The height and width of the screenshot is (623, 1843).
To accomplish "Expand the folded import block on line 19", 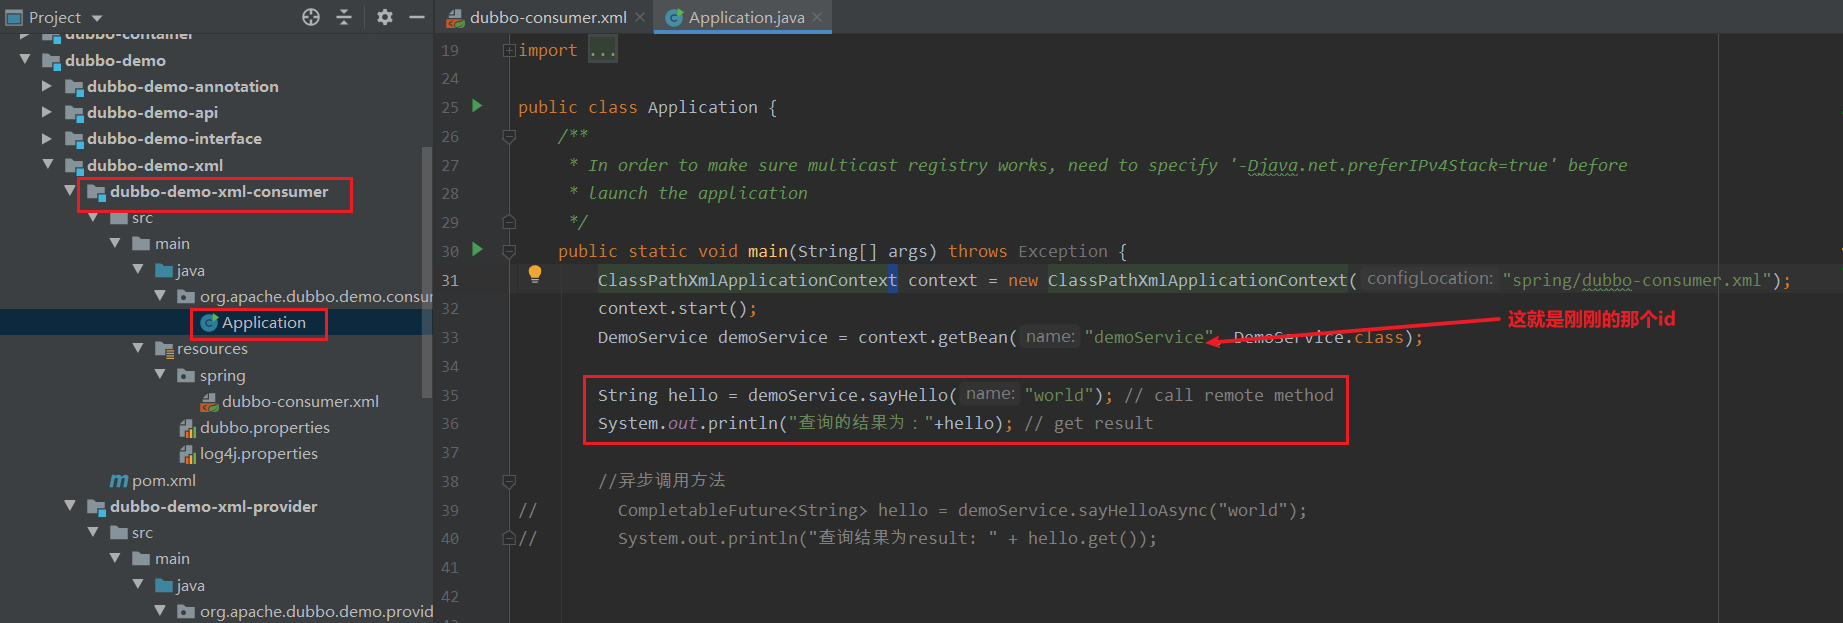I will click(x=509, y=50).
